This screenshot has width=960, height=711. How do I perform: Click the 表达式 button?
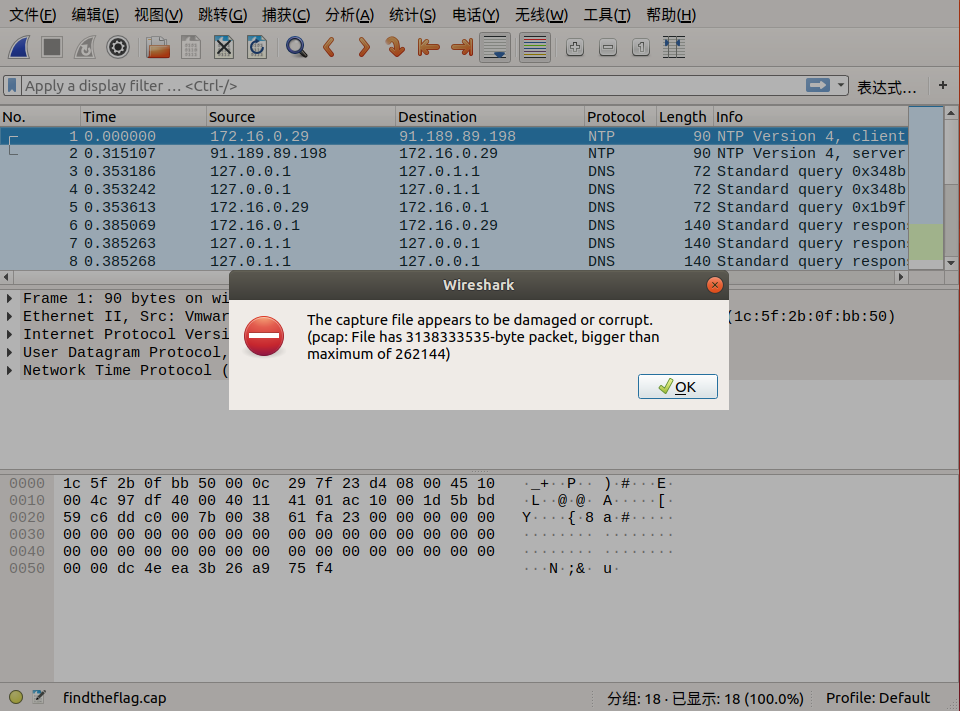click(888, 86)
